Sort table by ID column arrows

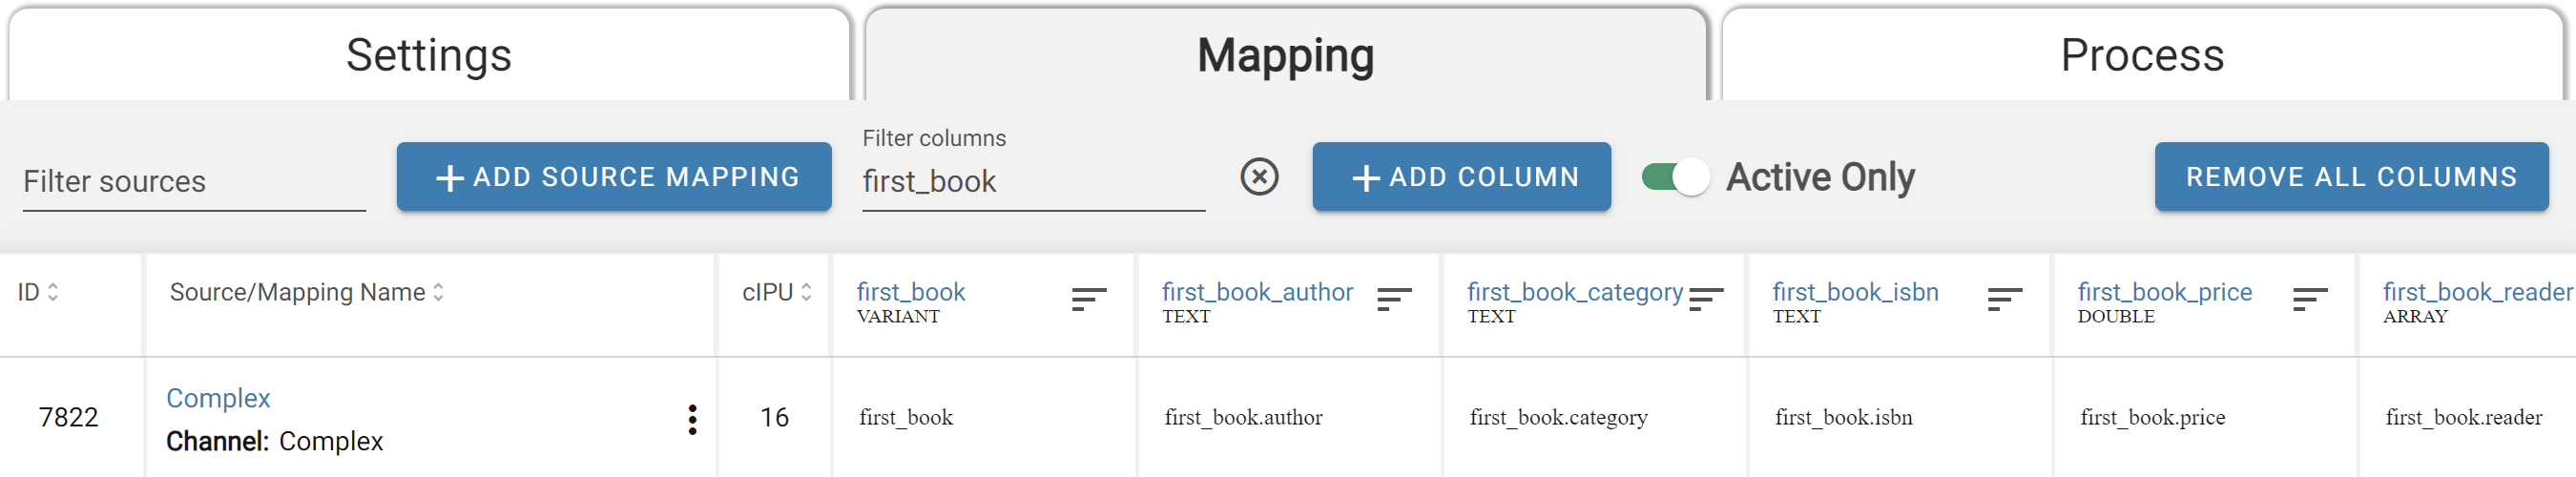click(x=53, y=292)
